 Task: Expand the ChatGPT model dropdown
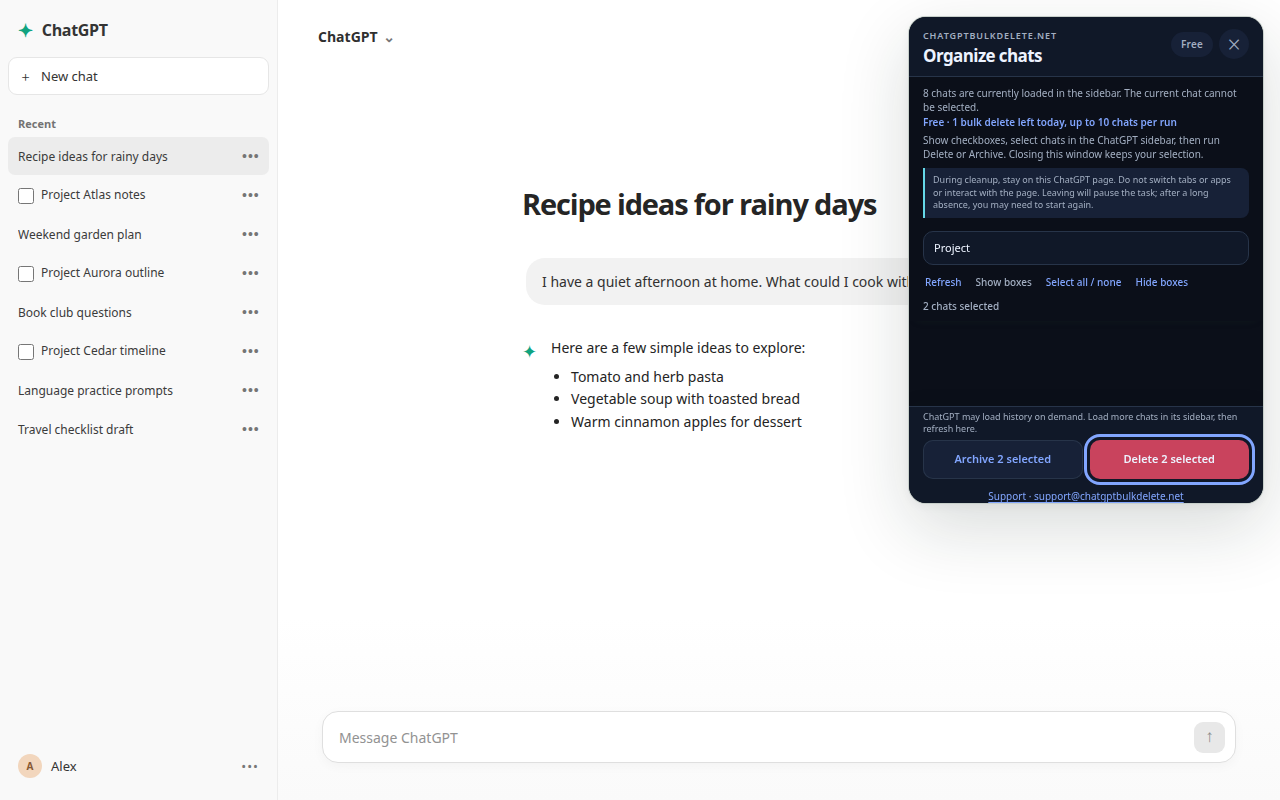355,37
